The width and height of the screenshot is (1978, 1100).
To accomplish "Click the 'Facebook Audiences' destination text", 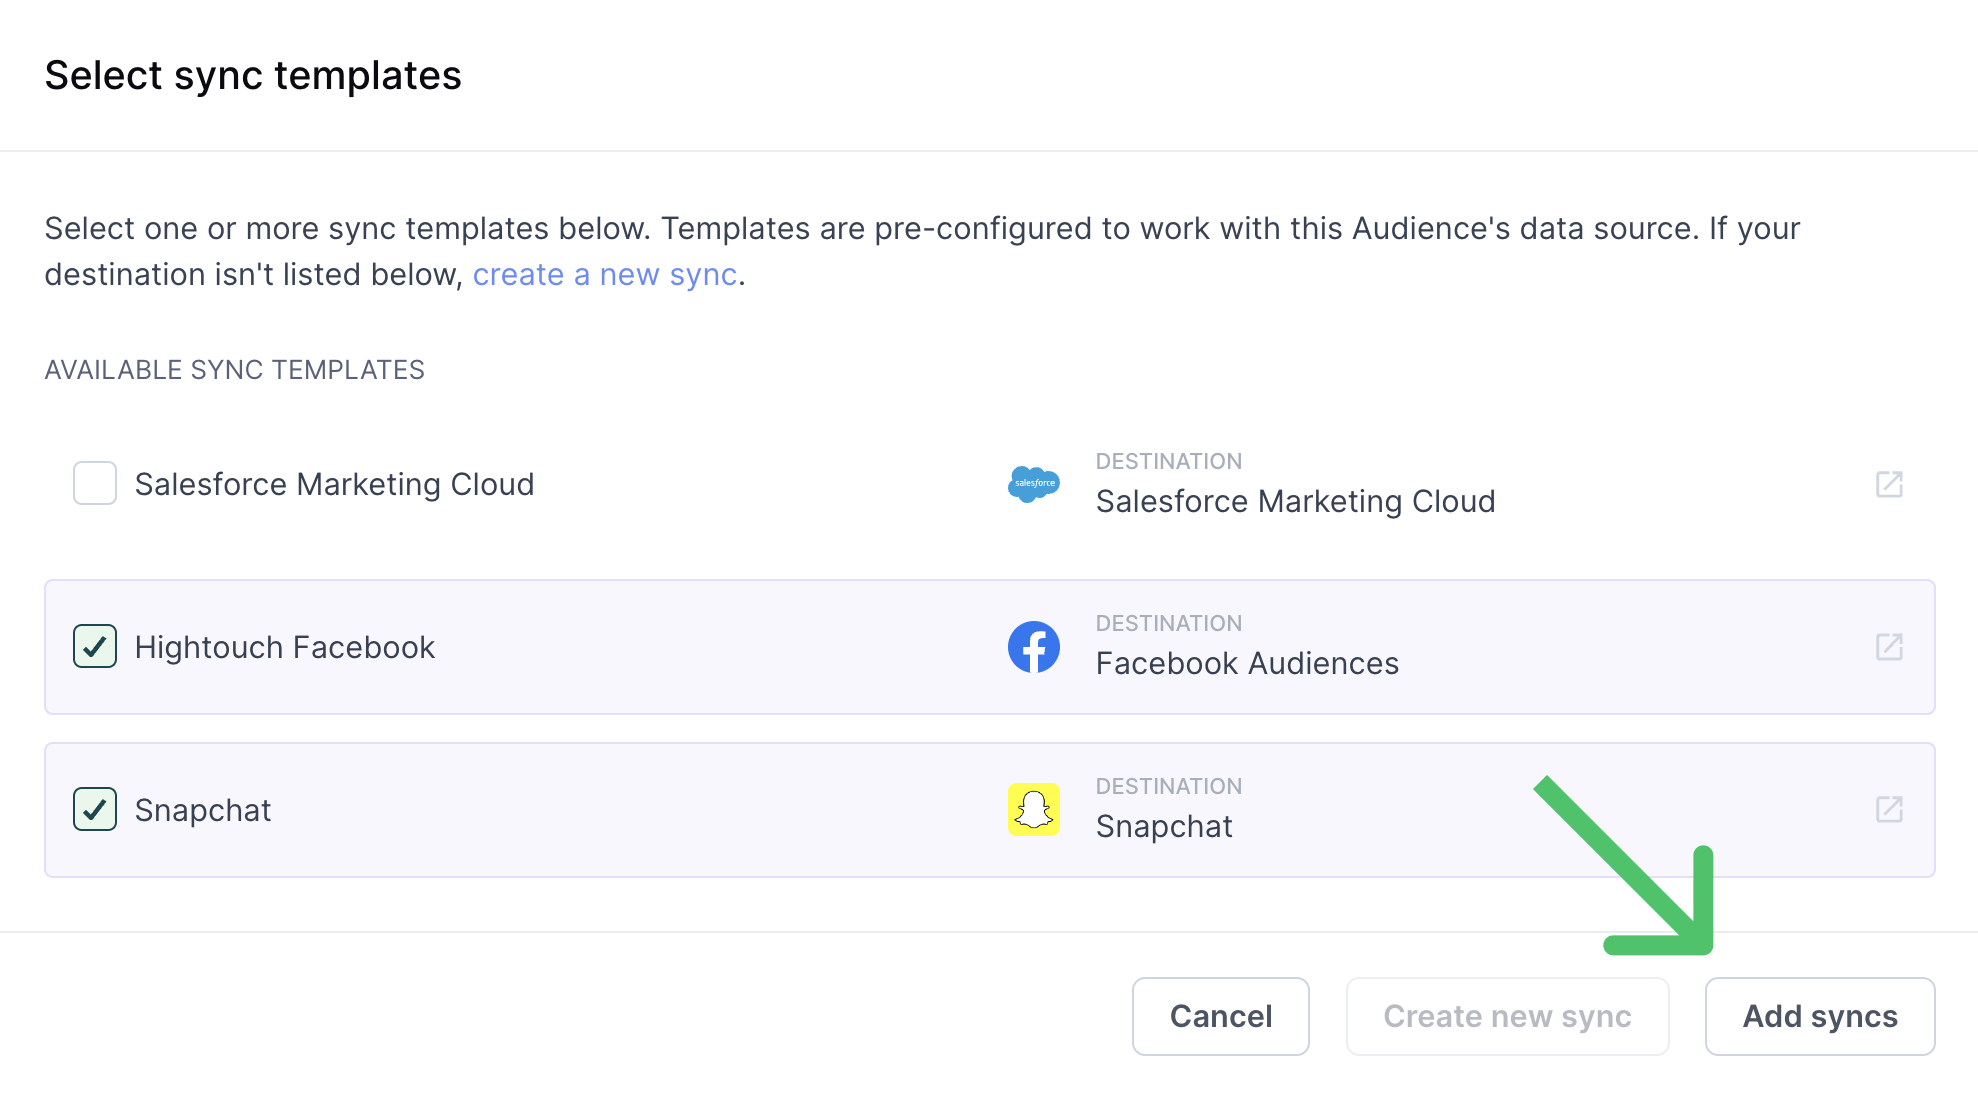I will pos(1247,663).
